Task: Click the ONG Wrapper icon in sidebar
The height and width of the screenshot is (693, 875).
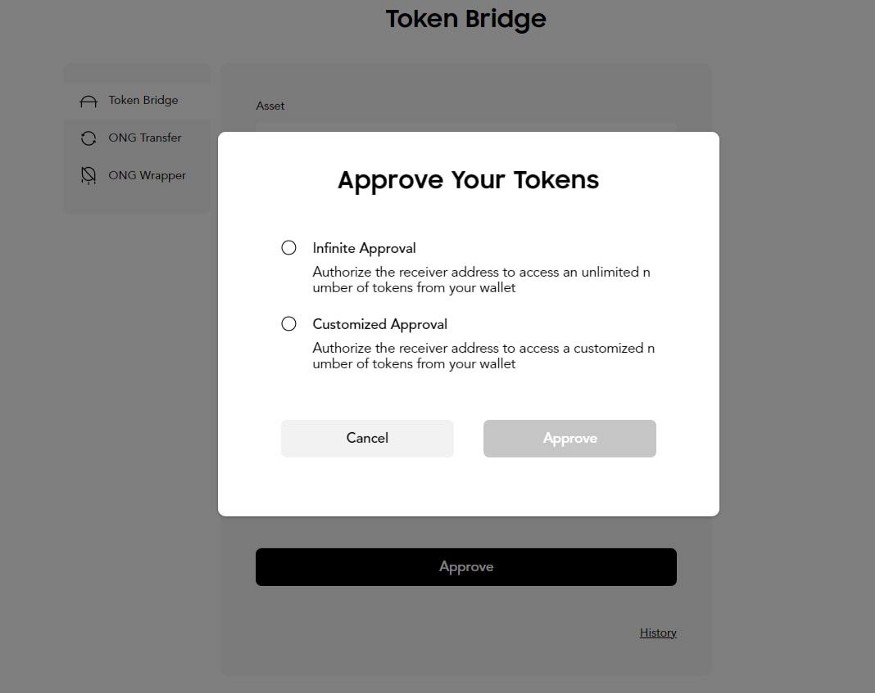Action: [x=88, y=176]
